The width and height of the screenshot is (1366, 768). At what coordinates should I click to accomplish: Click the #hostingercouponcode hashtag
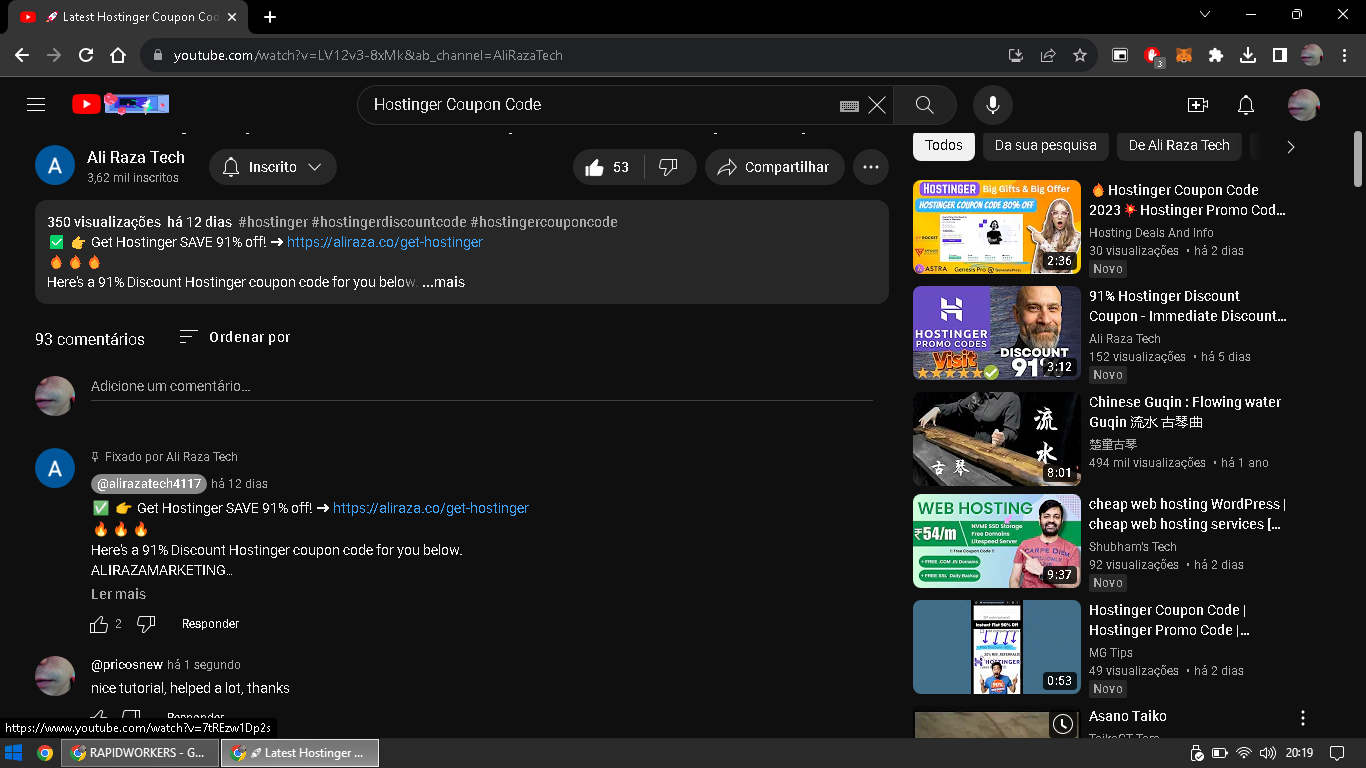(x=544, y=222)
